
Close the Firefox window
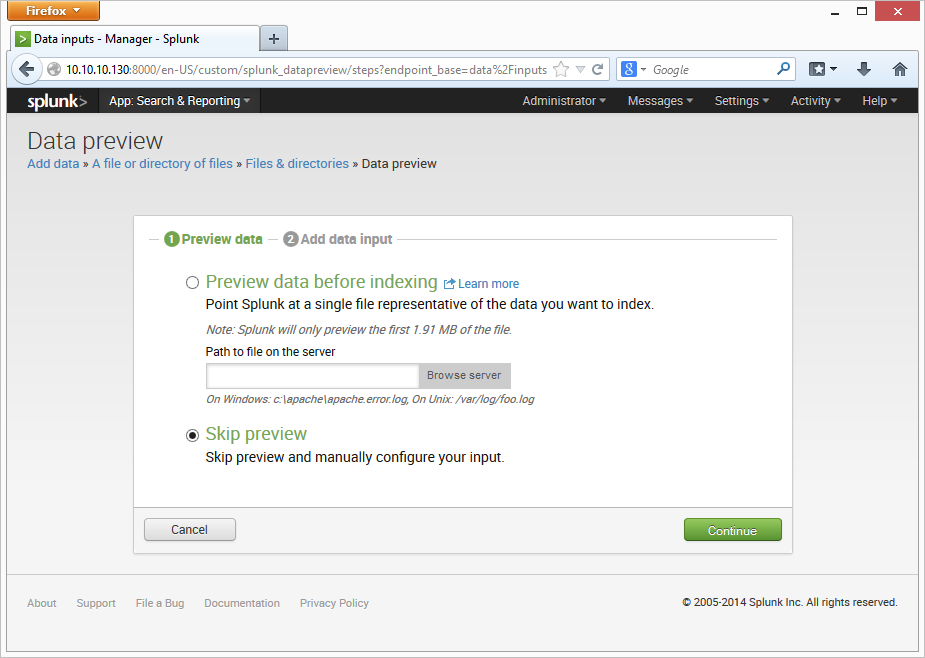coord(897,11)
